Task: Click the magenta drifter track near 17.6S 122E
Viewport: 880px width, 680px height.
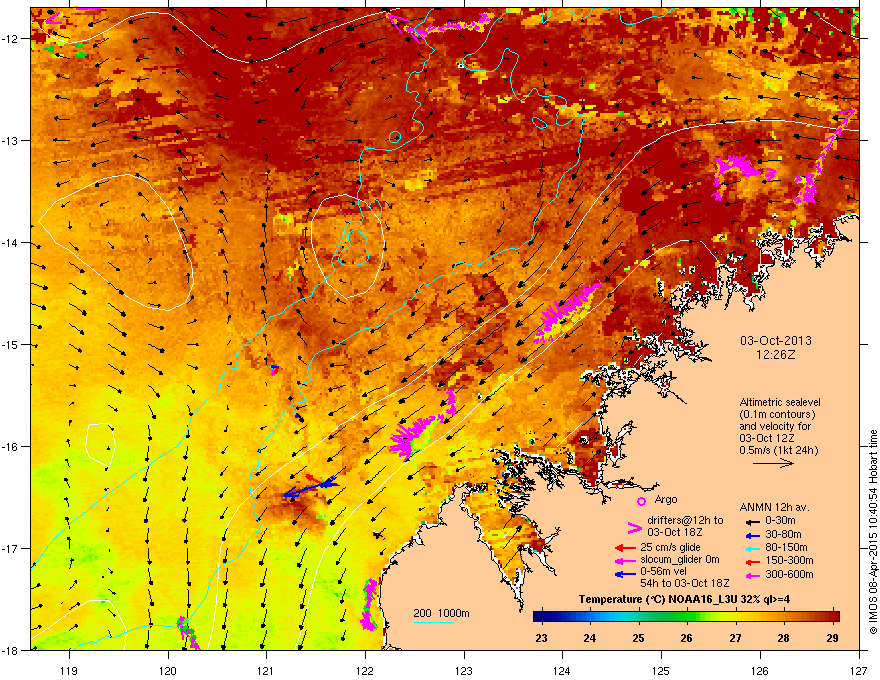Action: [x=369, y=604]
